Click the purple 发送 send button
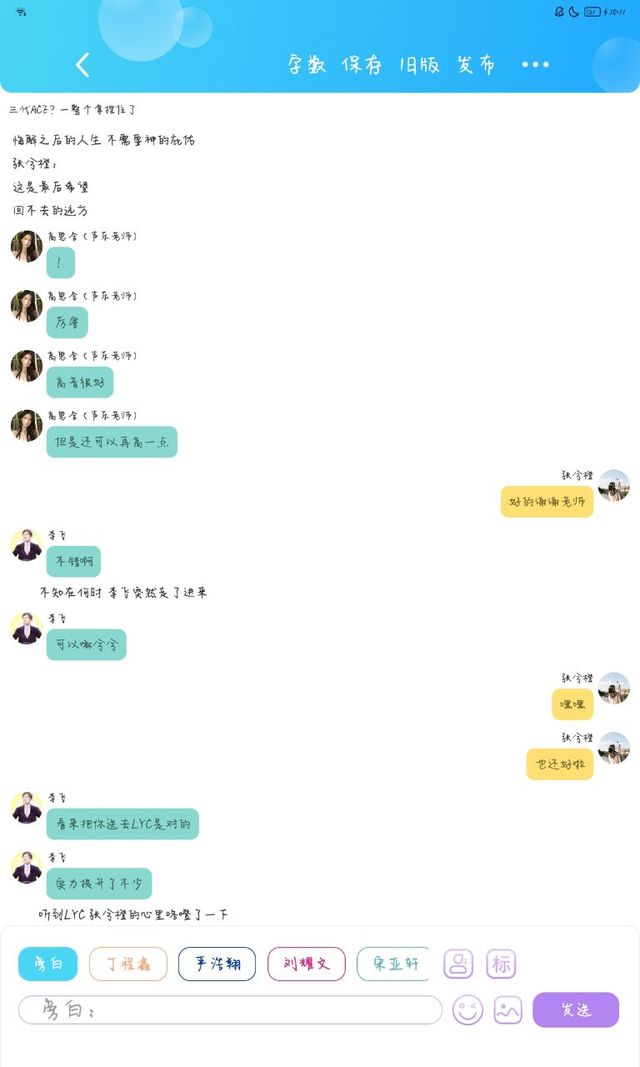The width and height of the screenshot is (640, 1067). click(x=575, y=1010)
